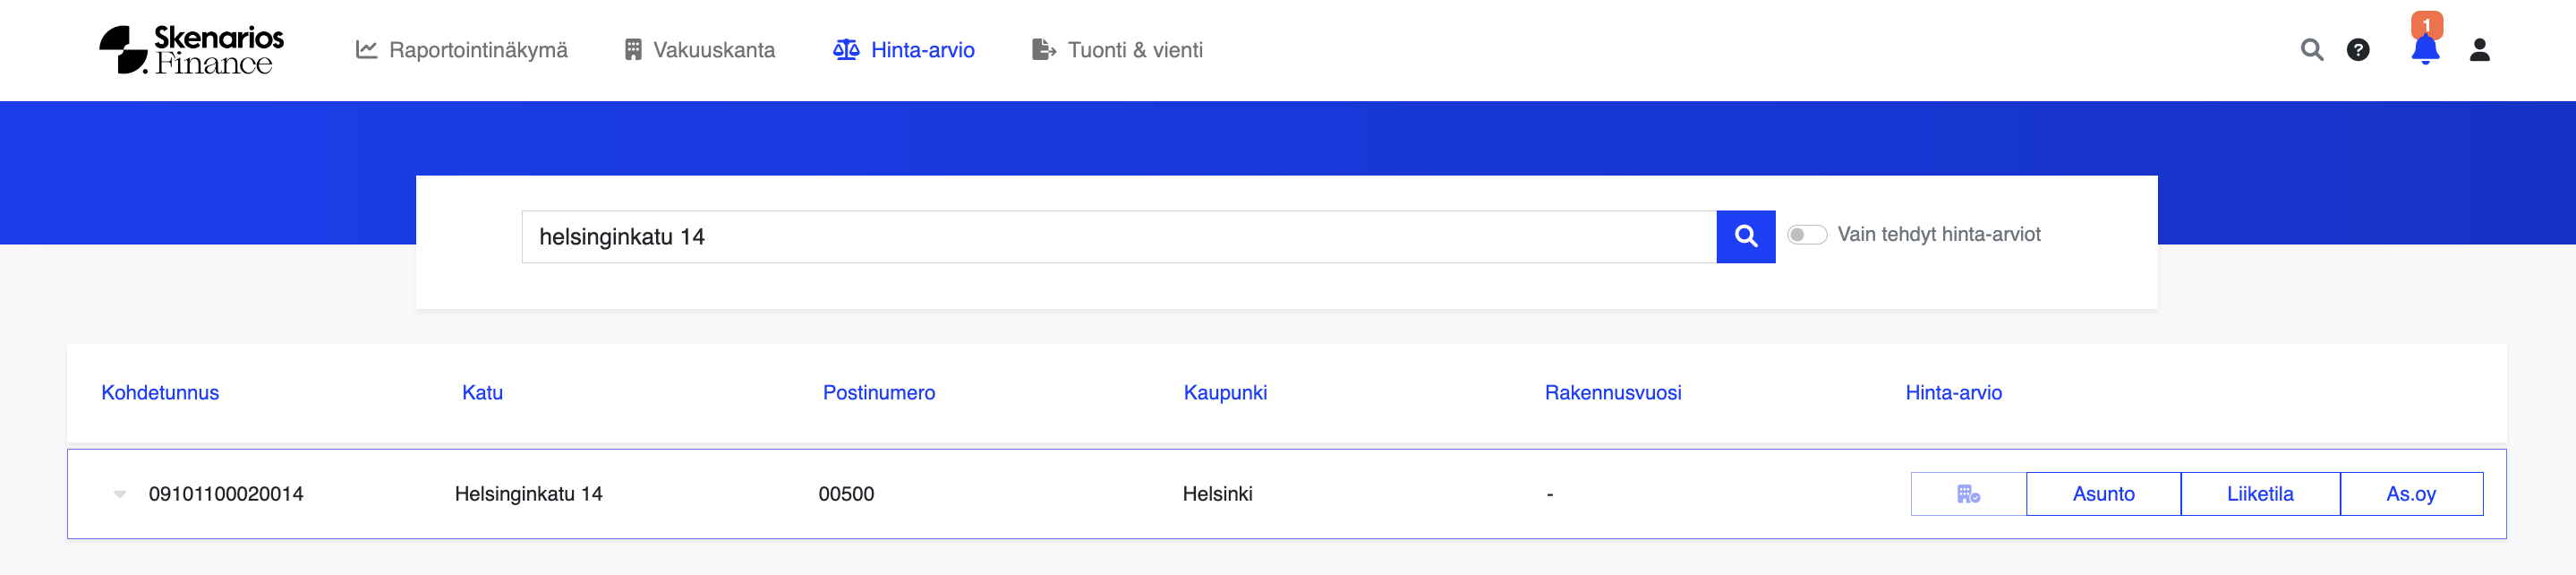Go to Vakuuskanta section
This screenshot has width=2576, height=575.
[x=699, y=50]
